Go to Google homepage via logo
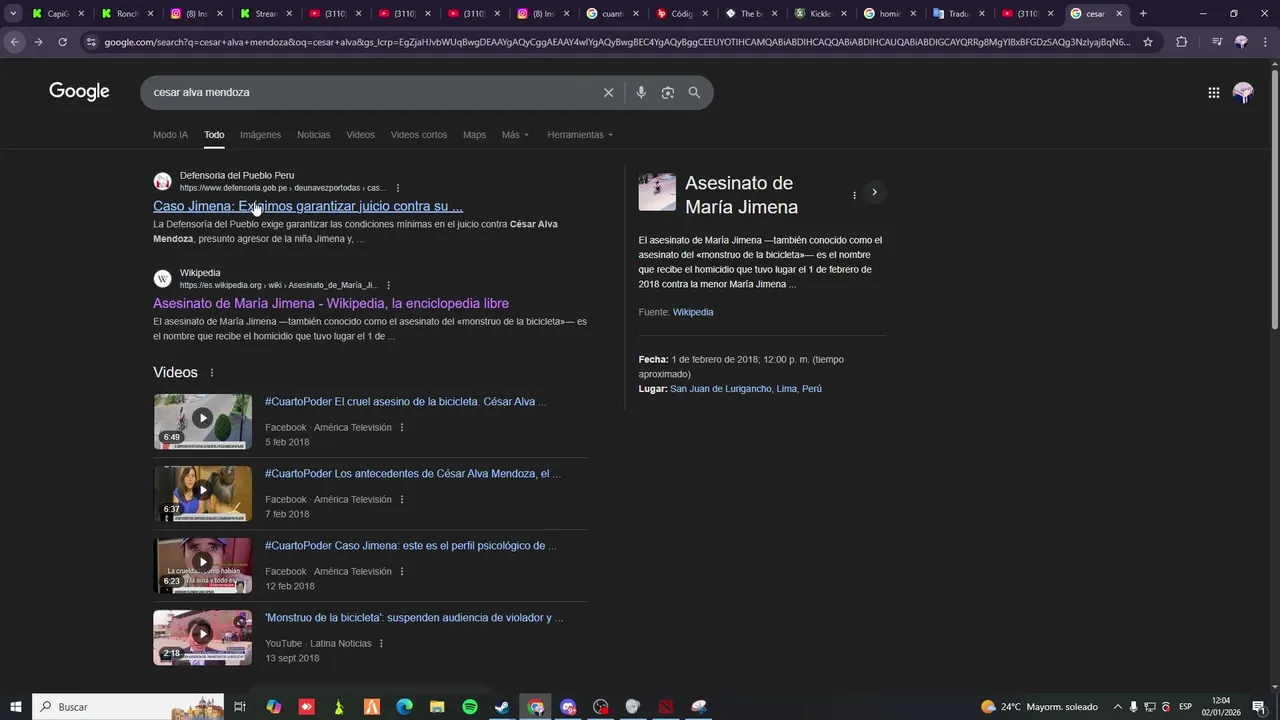 point(79,91)
